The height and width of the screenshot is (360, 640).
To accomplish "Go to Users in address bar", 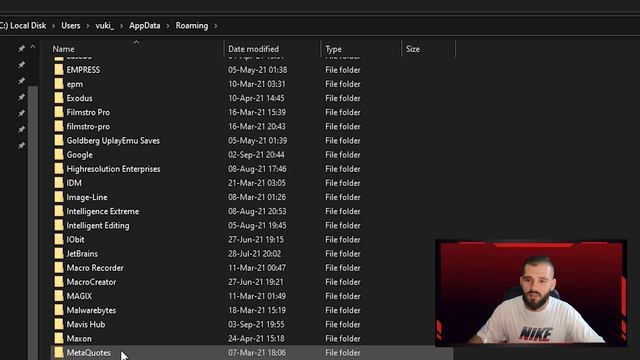I will [x=71, y=26].
